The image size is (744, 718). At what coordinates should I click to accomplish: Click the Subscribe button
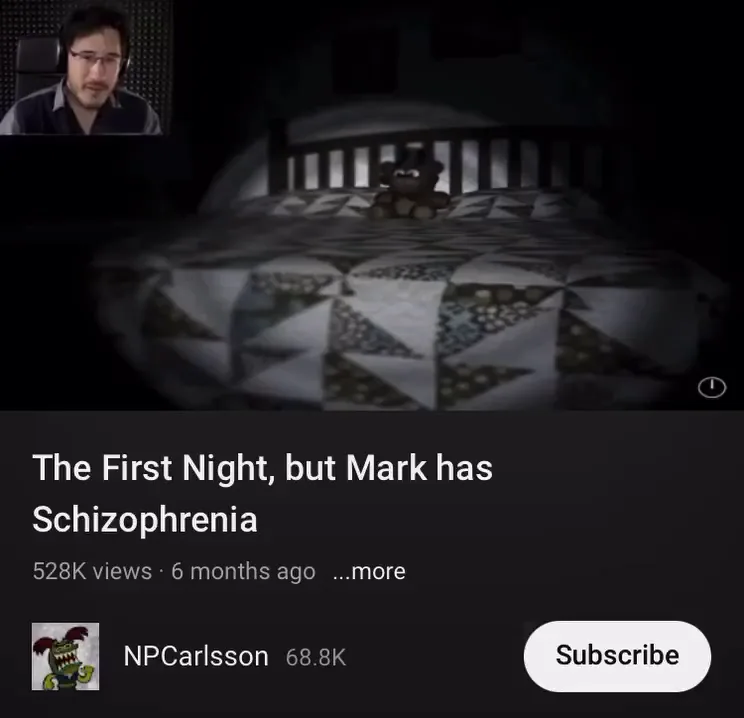(x=617, y=656)
